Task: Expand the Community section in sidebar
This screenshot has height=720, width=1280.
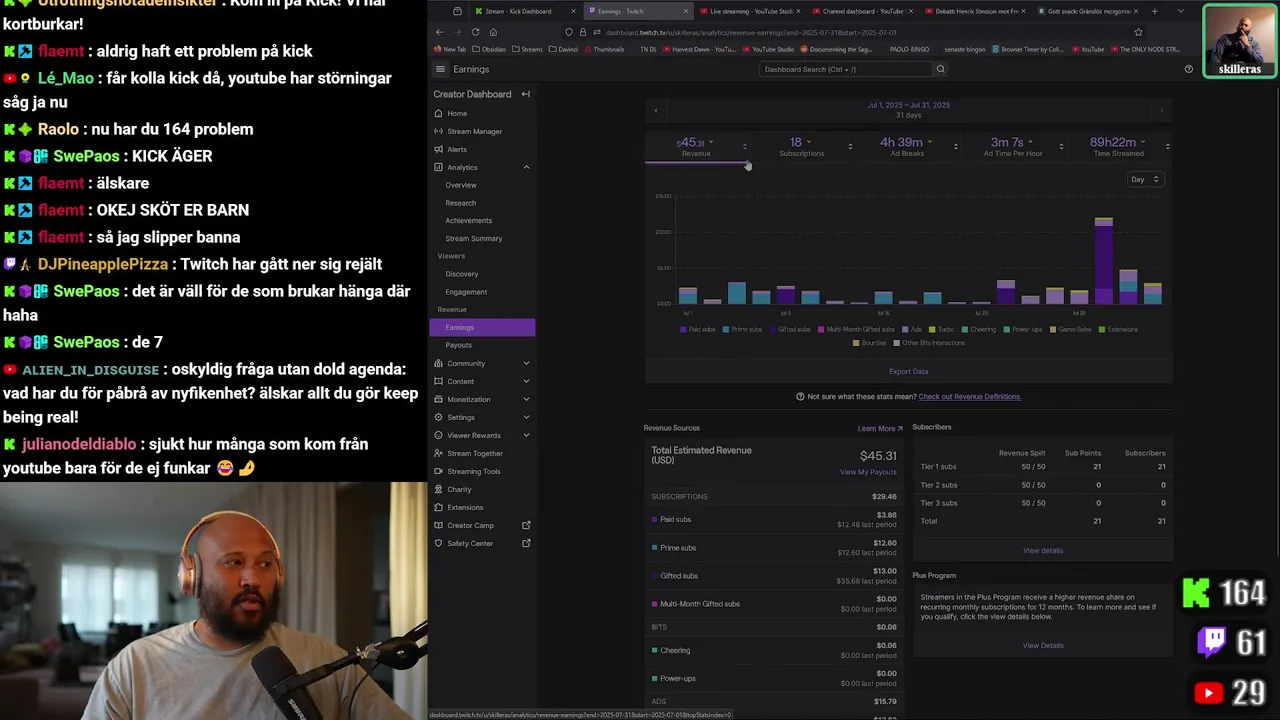Action: (x=526, y=363)
